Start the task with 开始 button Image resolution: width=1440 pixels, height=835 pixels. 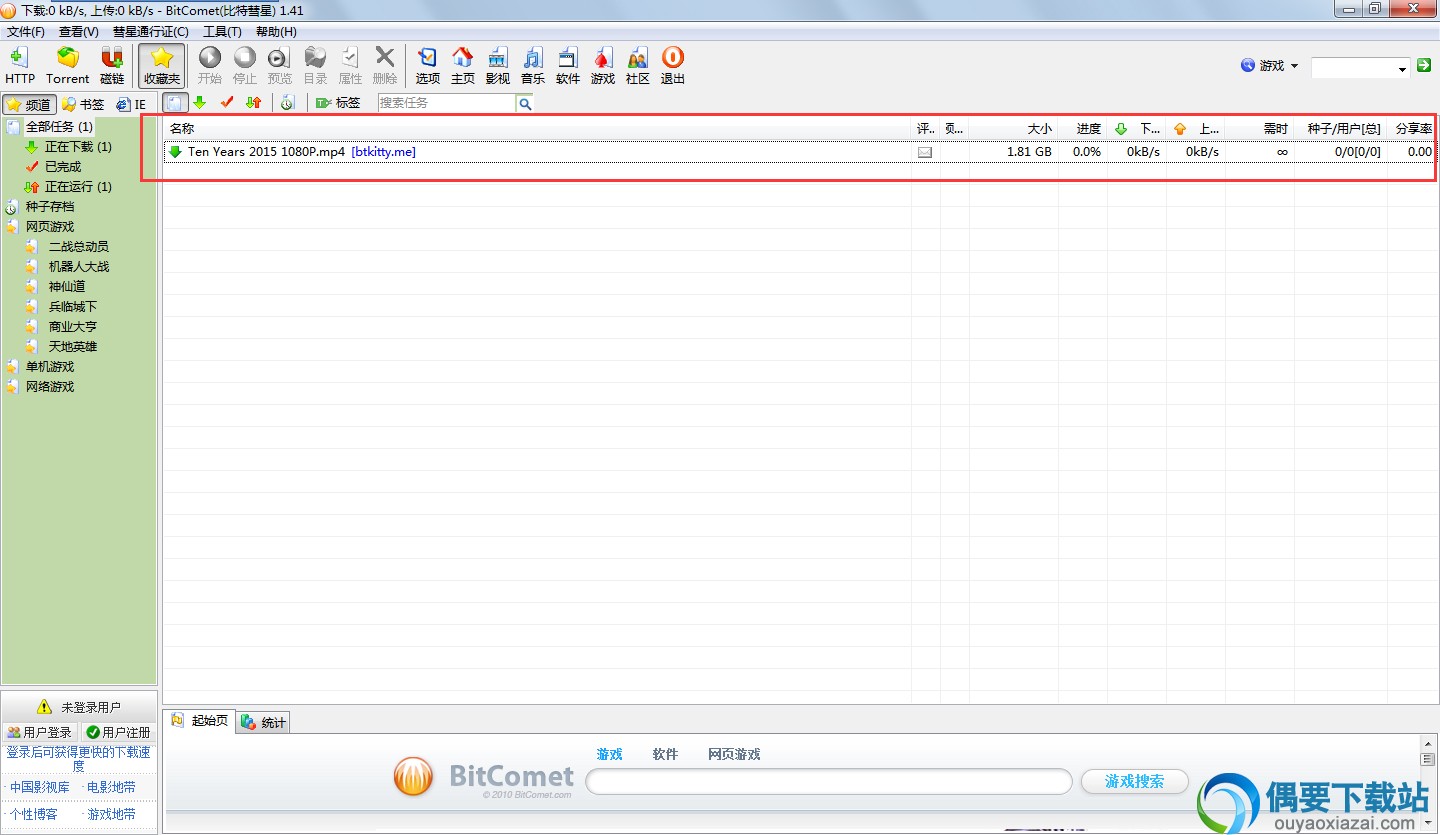pyautogui.click(x=209, y=65)
